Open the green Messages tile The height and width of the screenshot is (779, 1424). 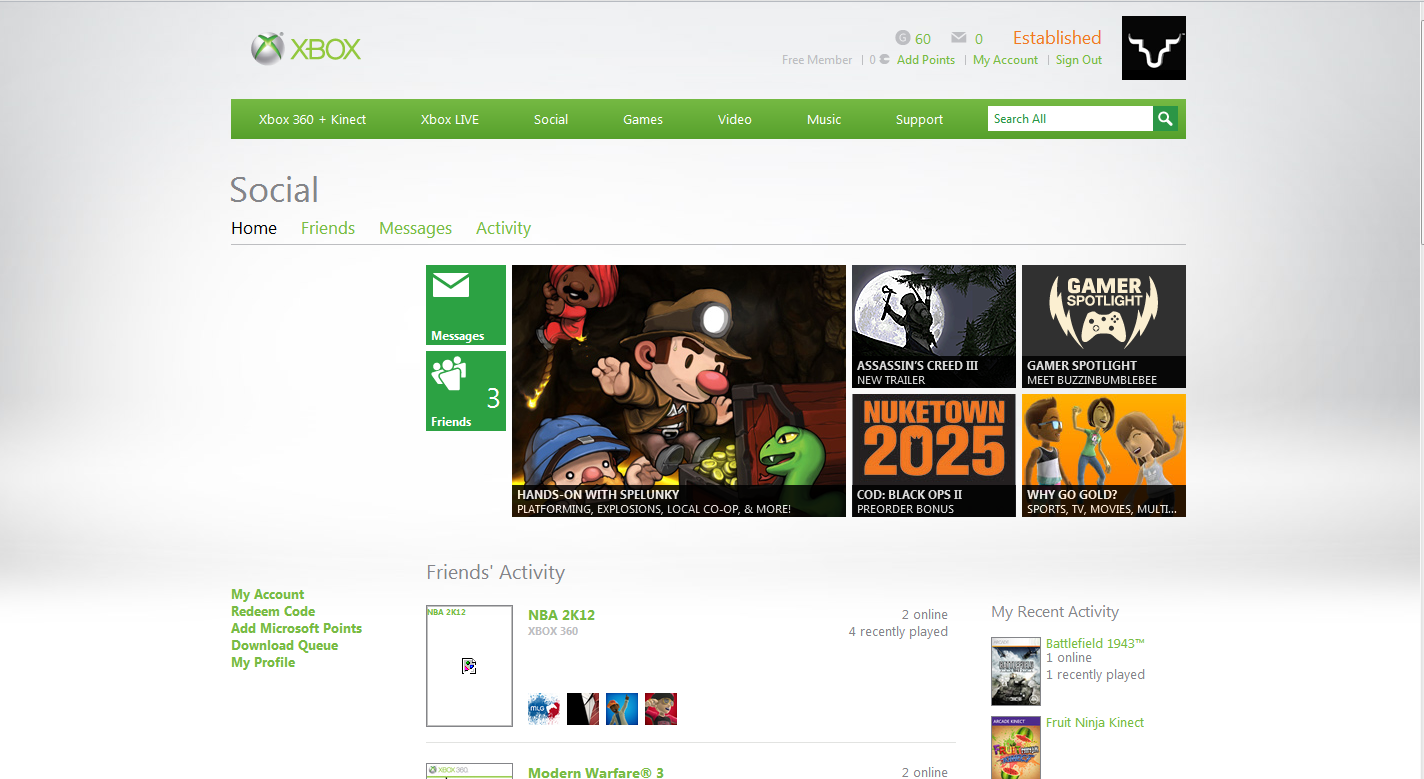tap(466, 305)
